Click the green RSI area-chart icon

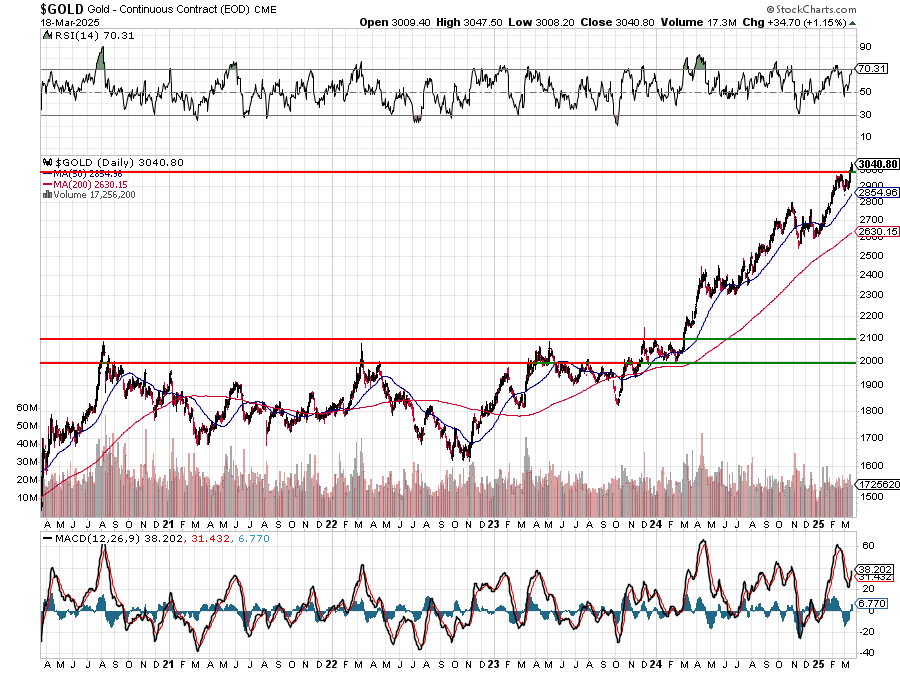pyautogui.click(x=47, y=36)
